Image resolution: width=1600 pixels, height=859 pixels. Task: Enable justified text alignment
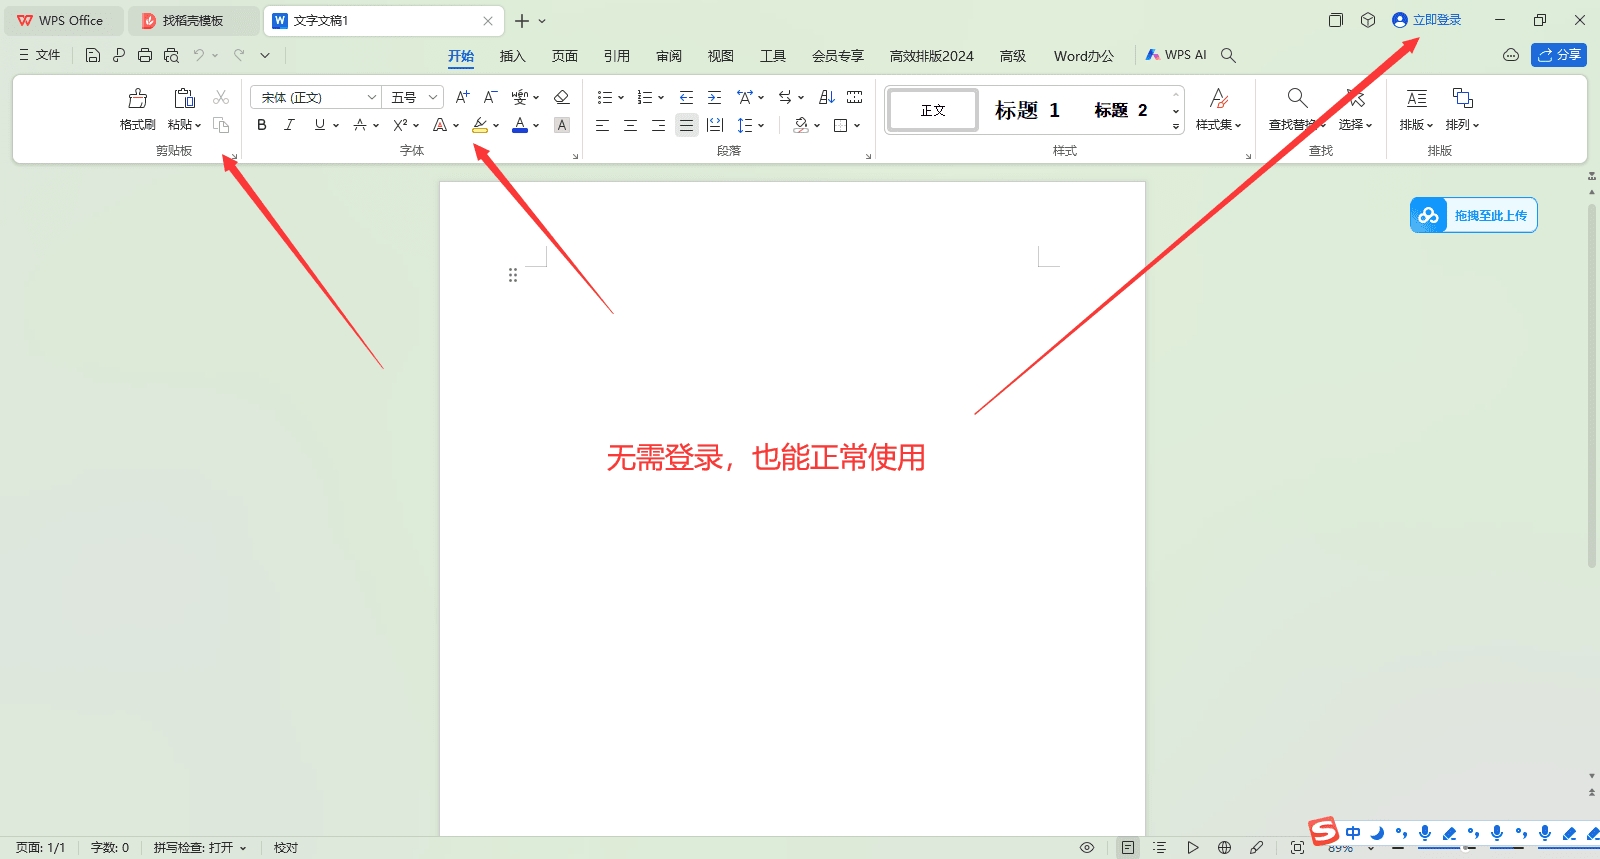point(686,125)
